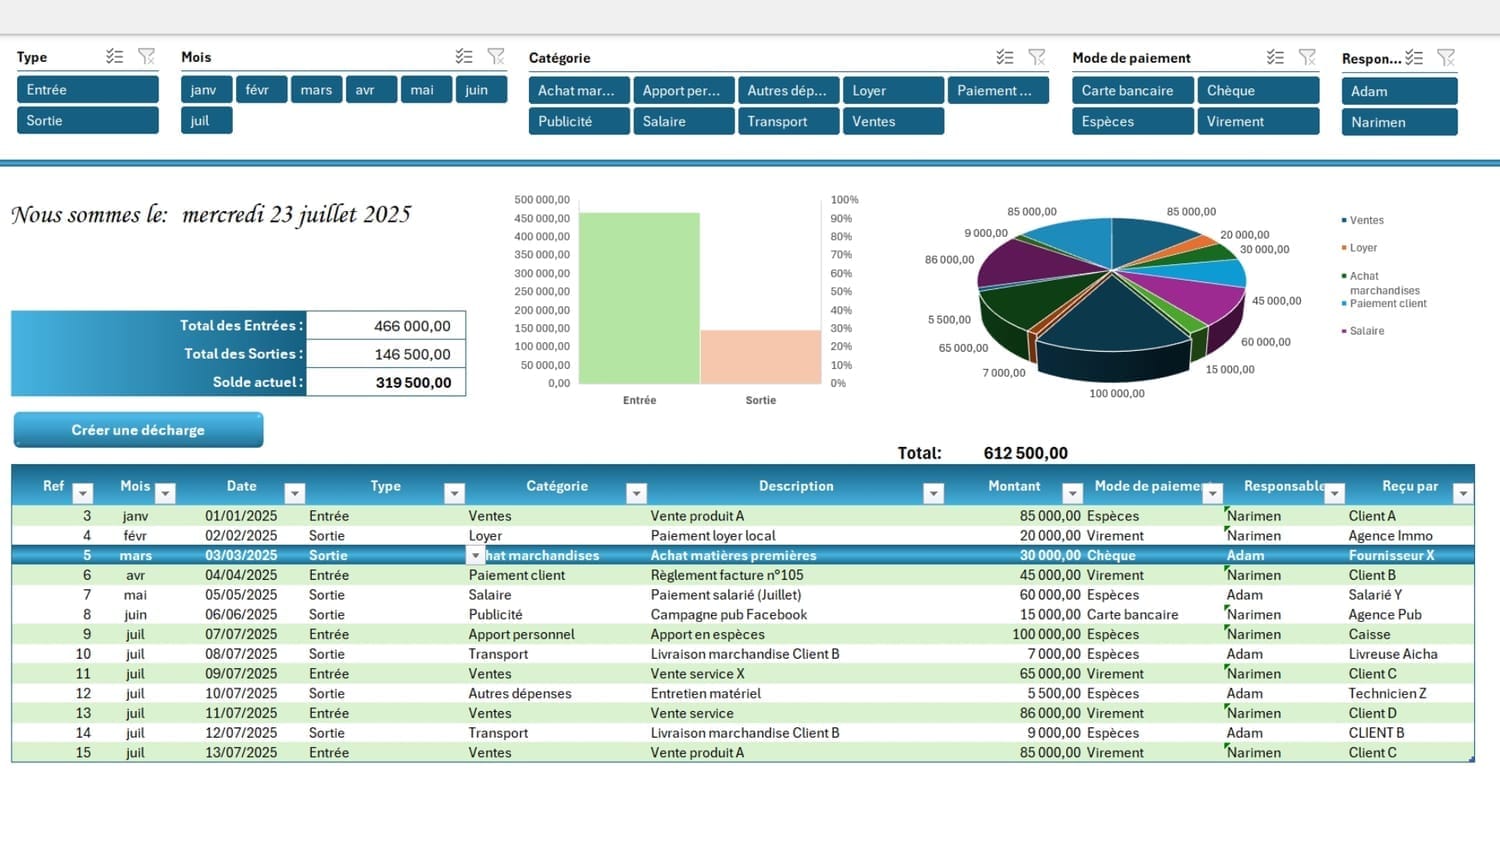
Task: Clear the Catégorie slicer filter
Action: (1037, 58)
